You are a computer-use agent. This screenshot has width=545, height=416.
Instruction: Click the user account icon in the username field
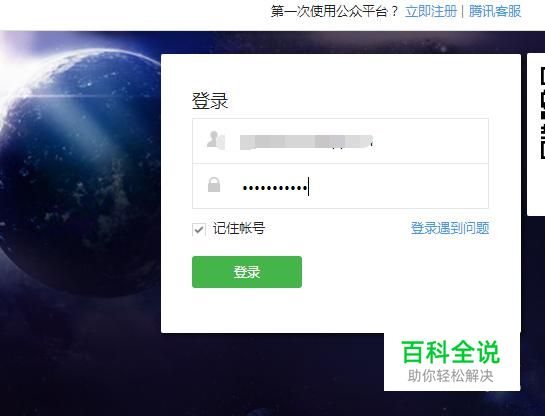tap(216, 140)
